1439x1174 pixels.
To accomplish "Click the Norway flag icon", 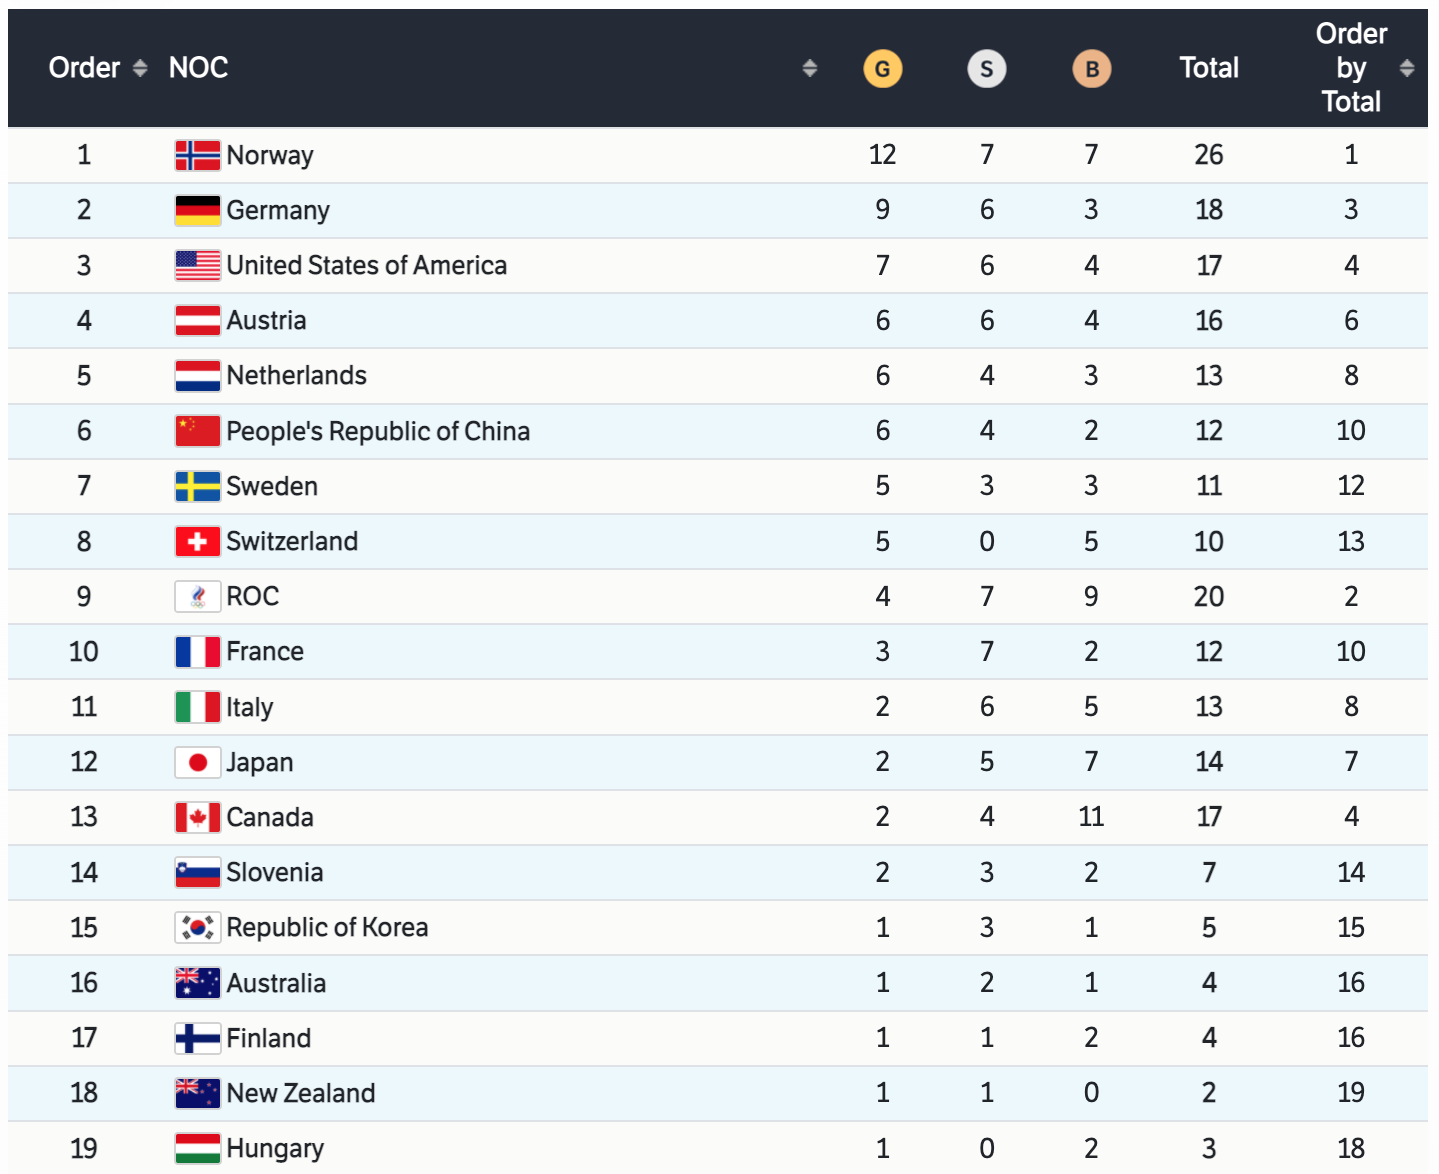I will click(x=197, y=155).
